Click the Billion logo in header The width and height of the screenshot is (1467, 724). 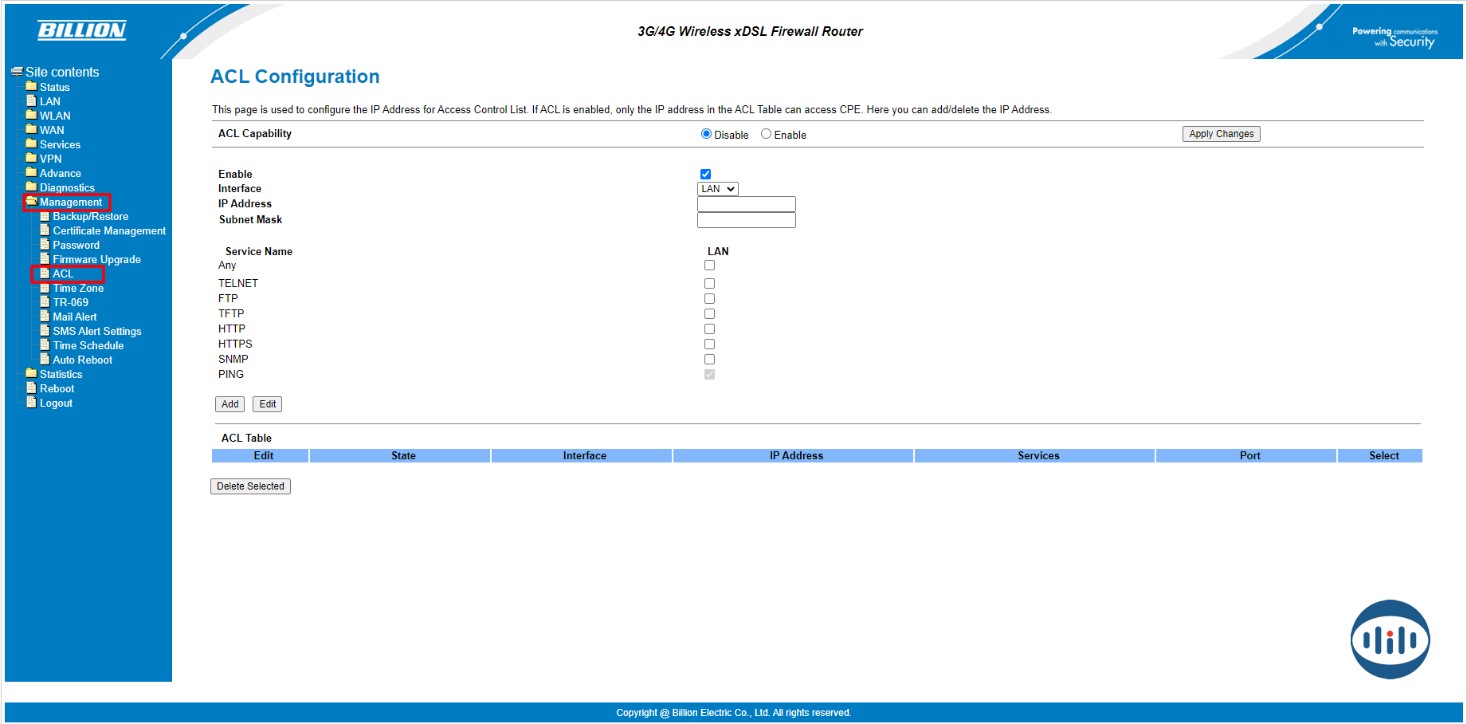[82, 31]
